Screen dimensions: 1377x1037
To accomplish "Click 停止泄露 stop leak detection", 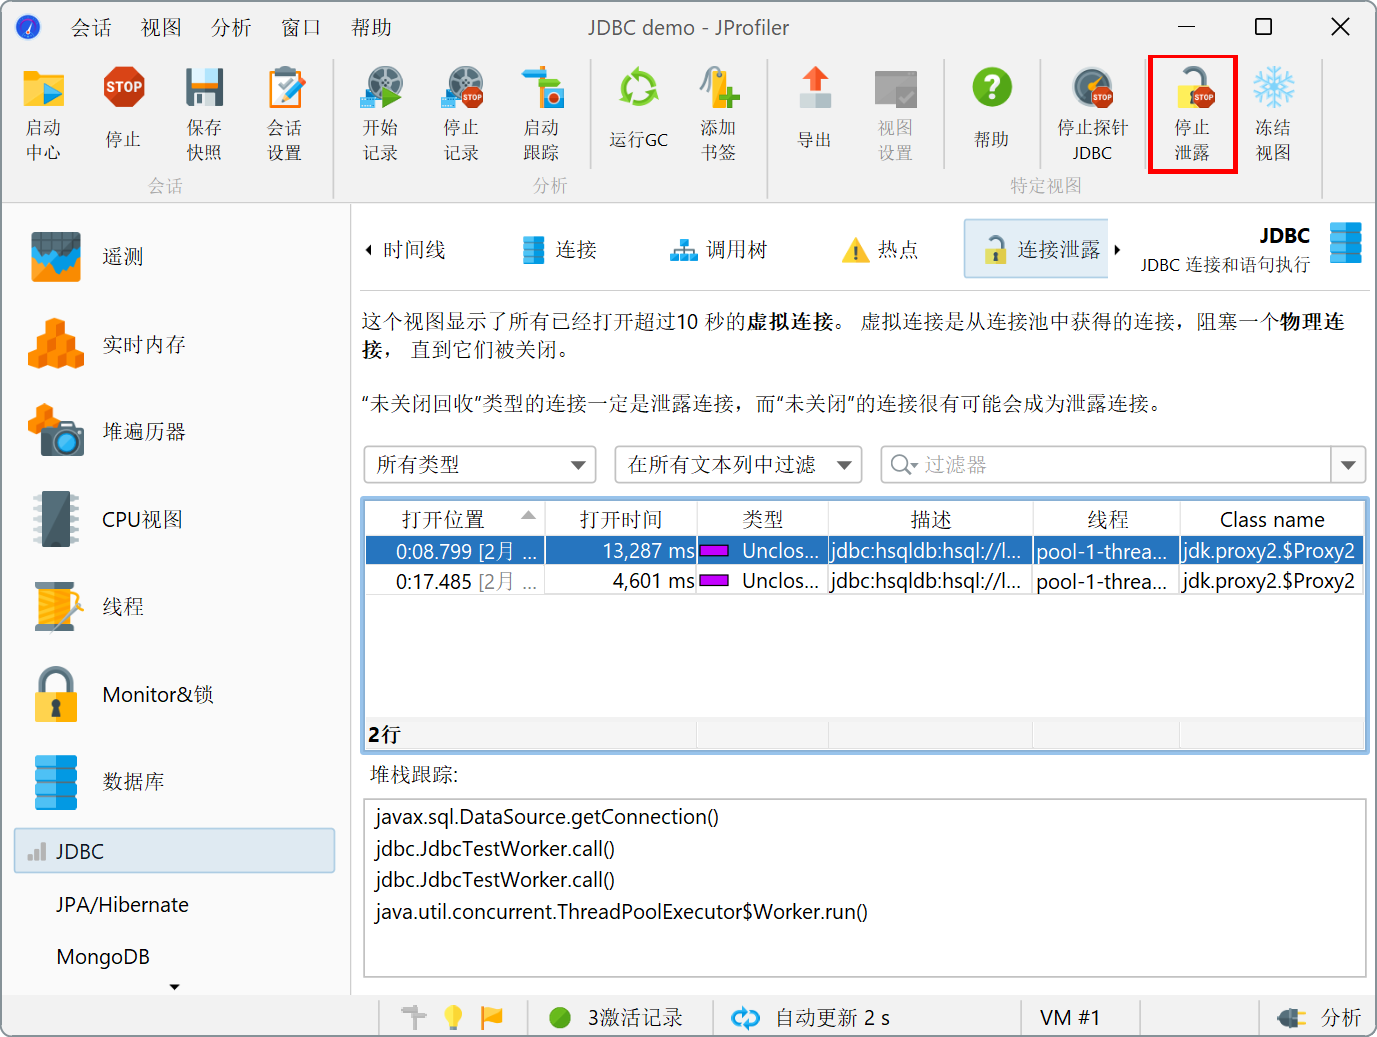I will [1192, 114].
